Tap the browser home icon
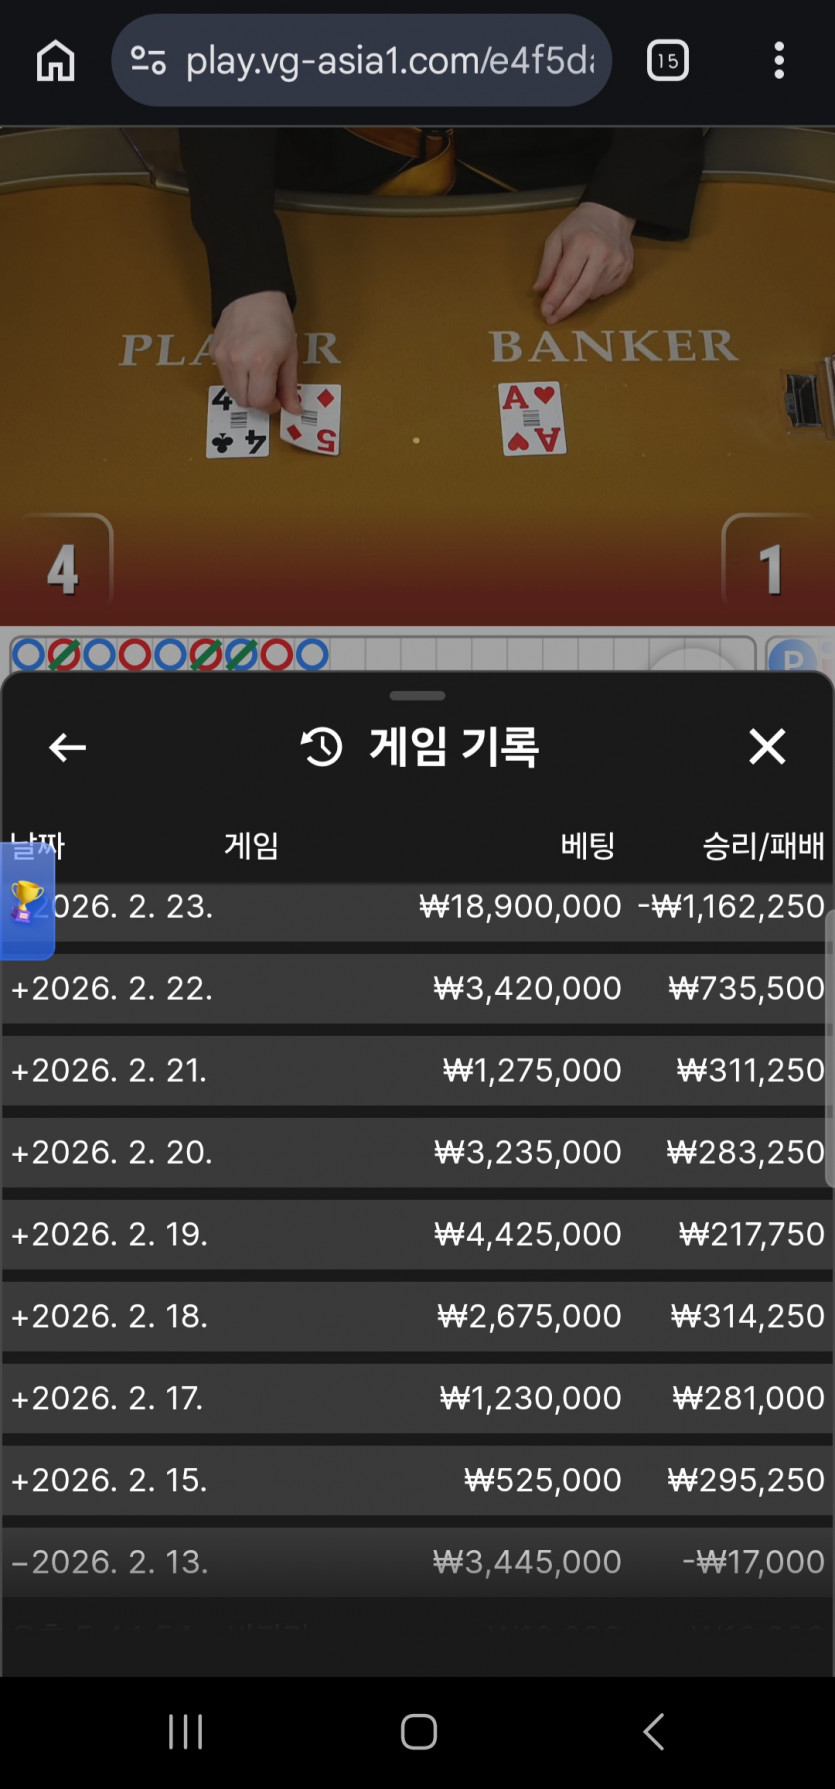The width and height of the screenshot is (835, 1789). click(x=55, y=61)
